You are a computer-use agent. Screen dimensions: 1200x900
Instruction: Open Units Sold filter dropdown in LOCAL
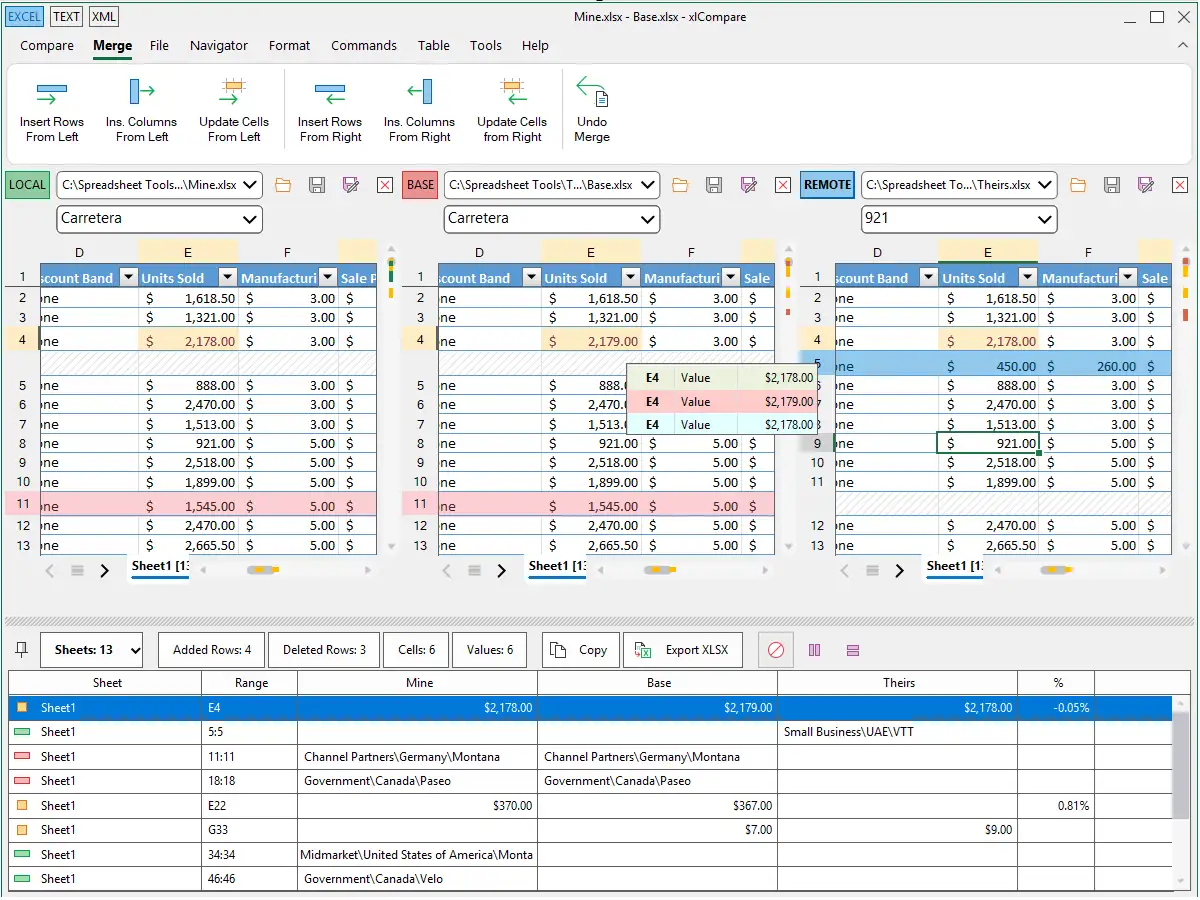pyautogui.click(x=226, y=278)
